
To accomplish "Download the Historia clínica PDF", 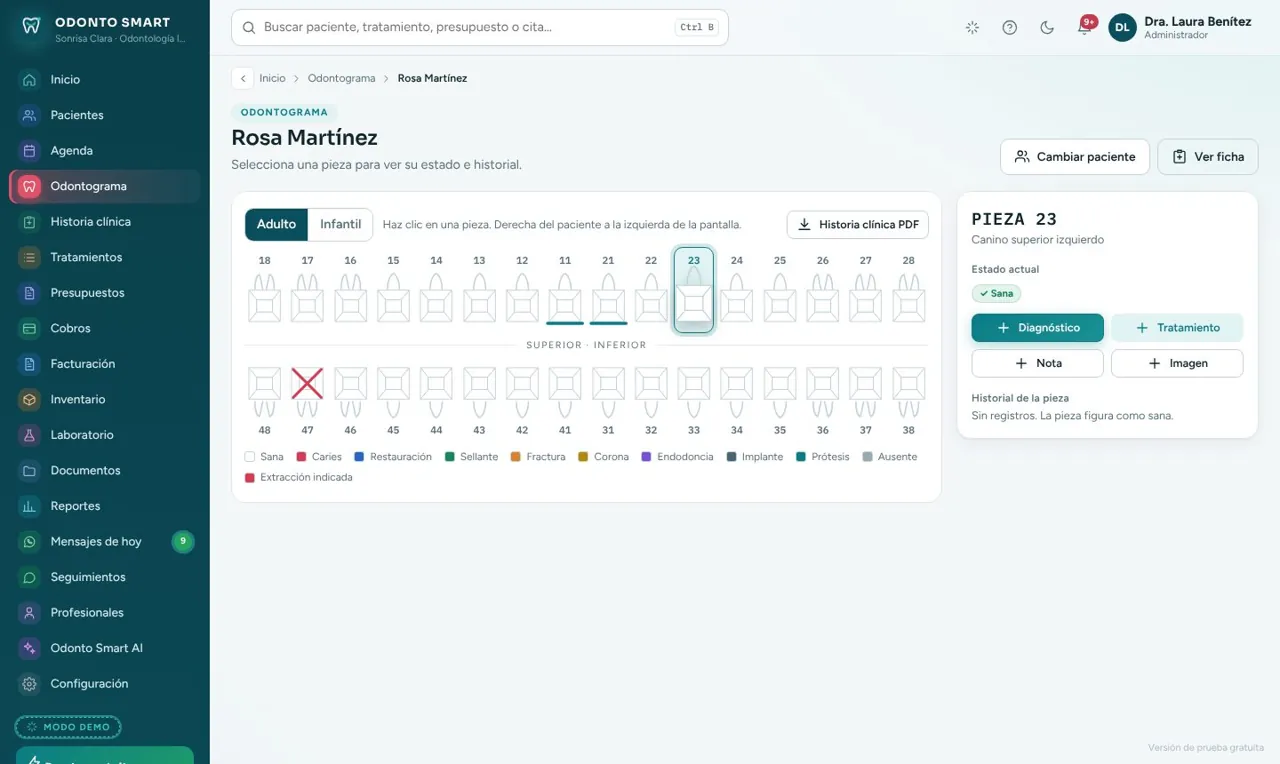I will pos(858,225).
